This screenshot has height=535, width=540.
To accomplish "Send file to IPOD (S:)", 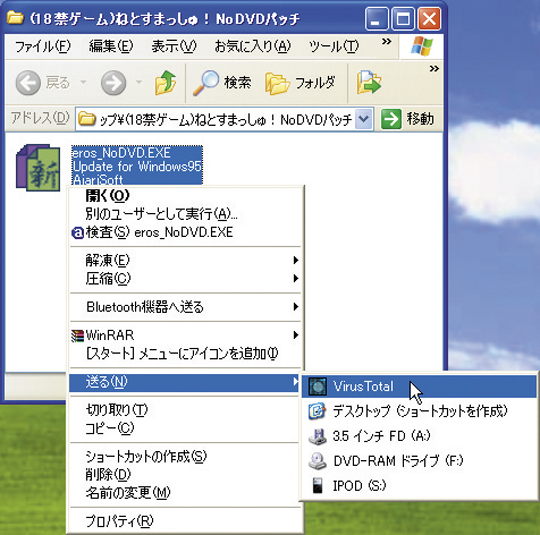I will (x=419, y=486).
